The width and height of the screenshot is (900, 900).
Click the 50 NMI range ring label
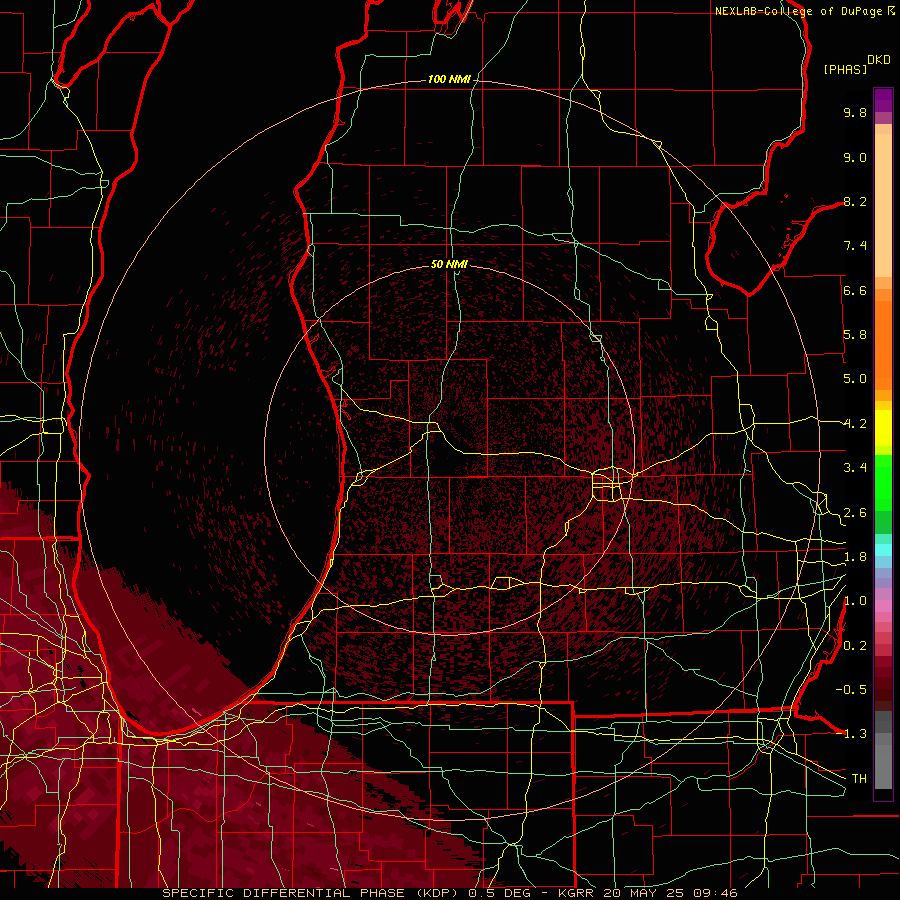pos(449,264)
